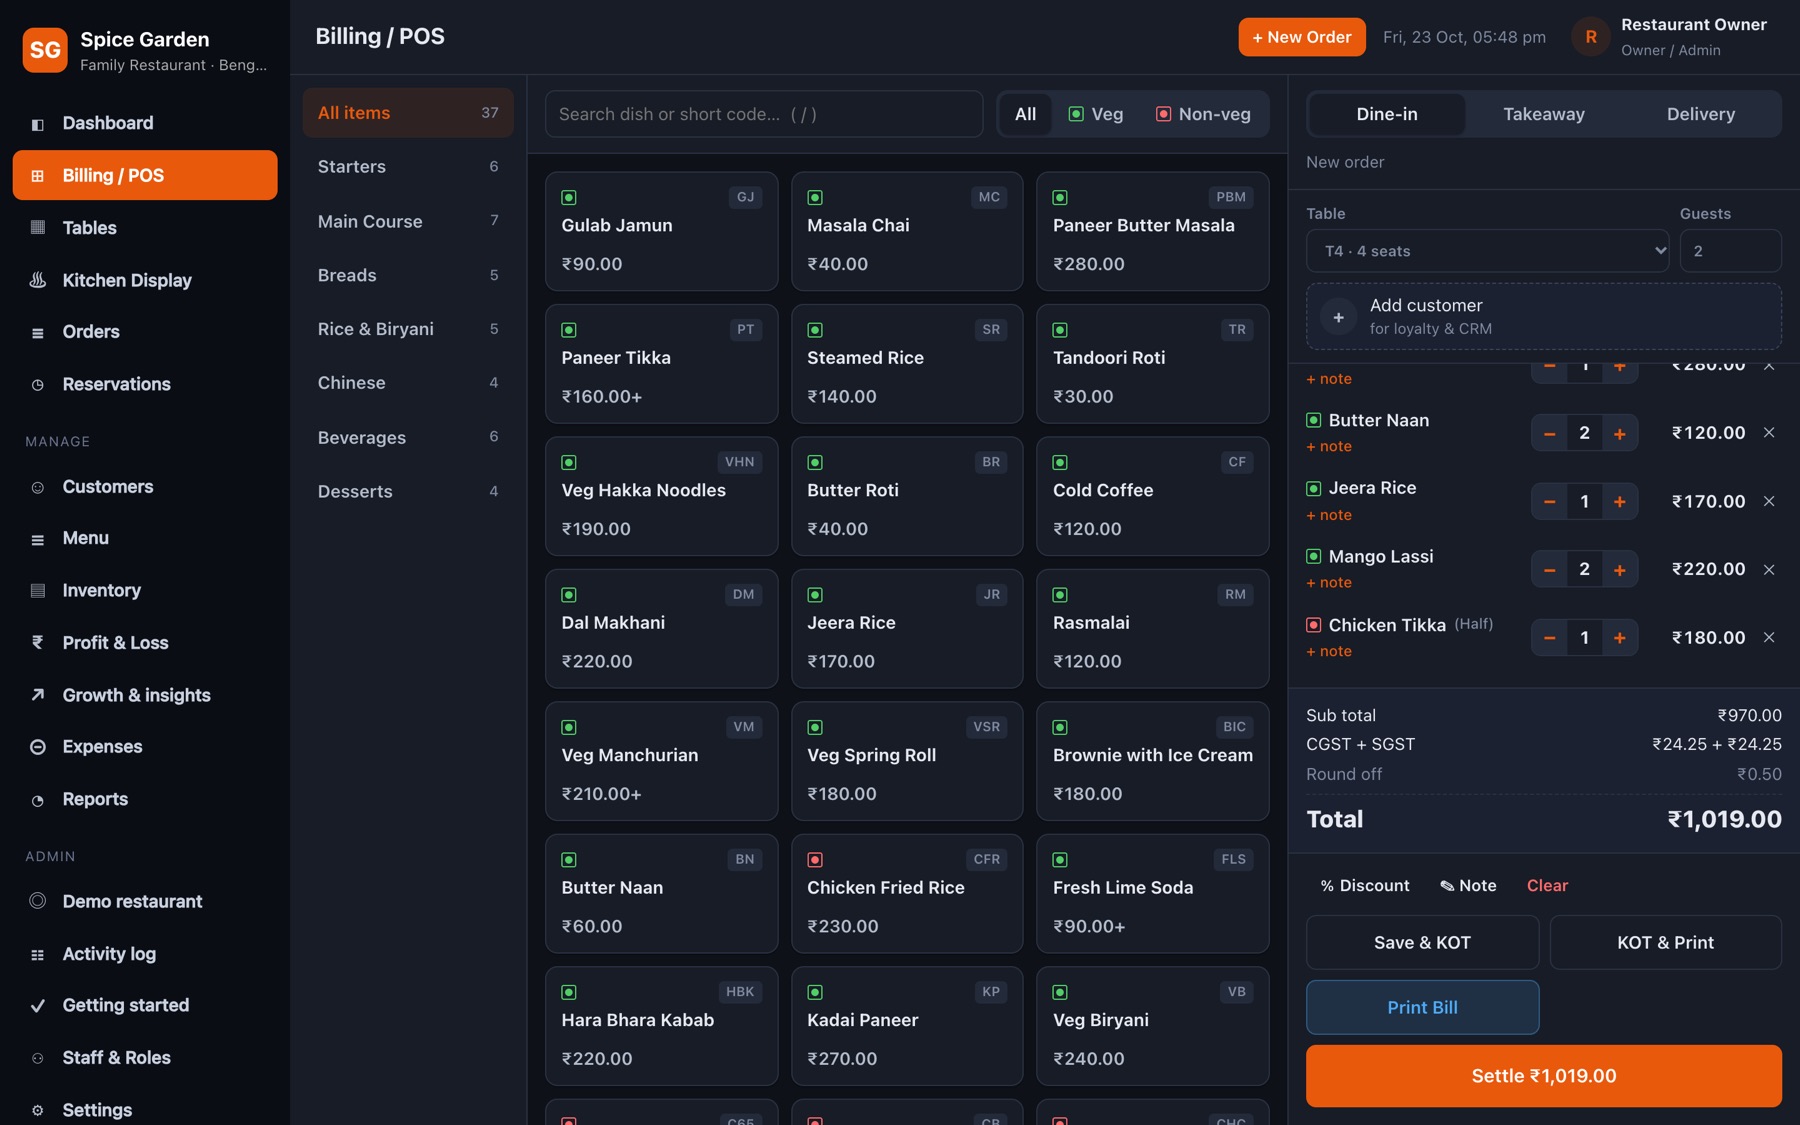Screen dimensions: 1800x1125
Task: Click the dish search field
Action: (x=764, y=114)
